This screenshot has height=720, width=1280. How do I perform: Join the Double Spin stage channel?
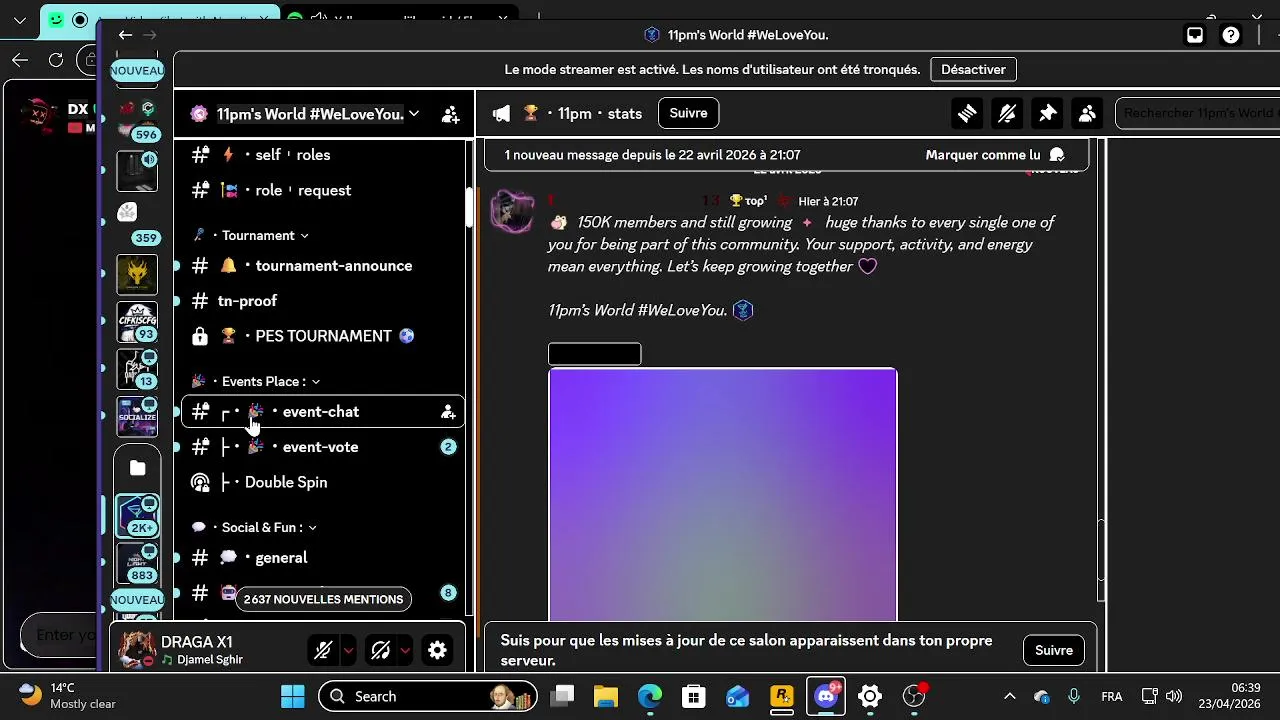tap(322, 482)
